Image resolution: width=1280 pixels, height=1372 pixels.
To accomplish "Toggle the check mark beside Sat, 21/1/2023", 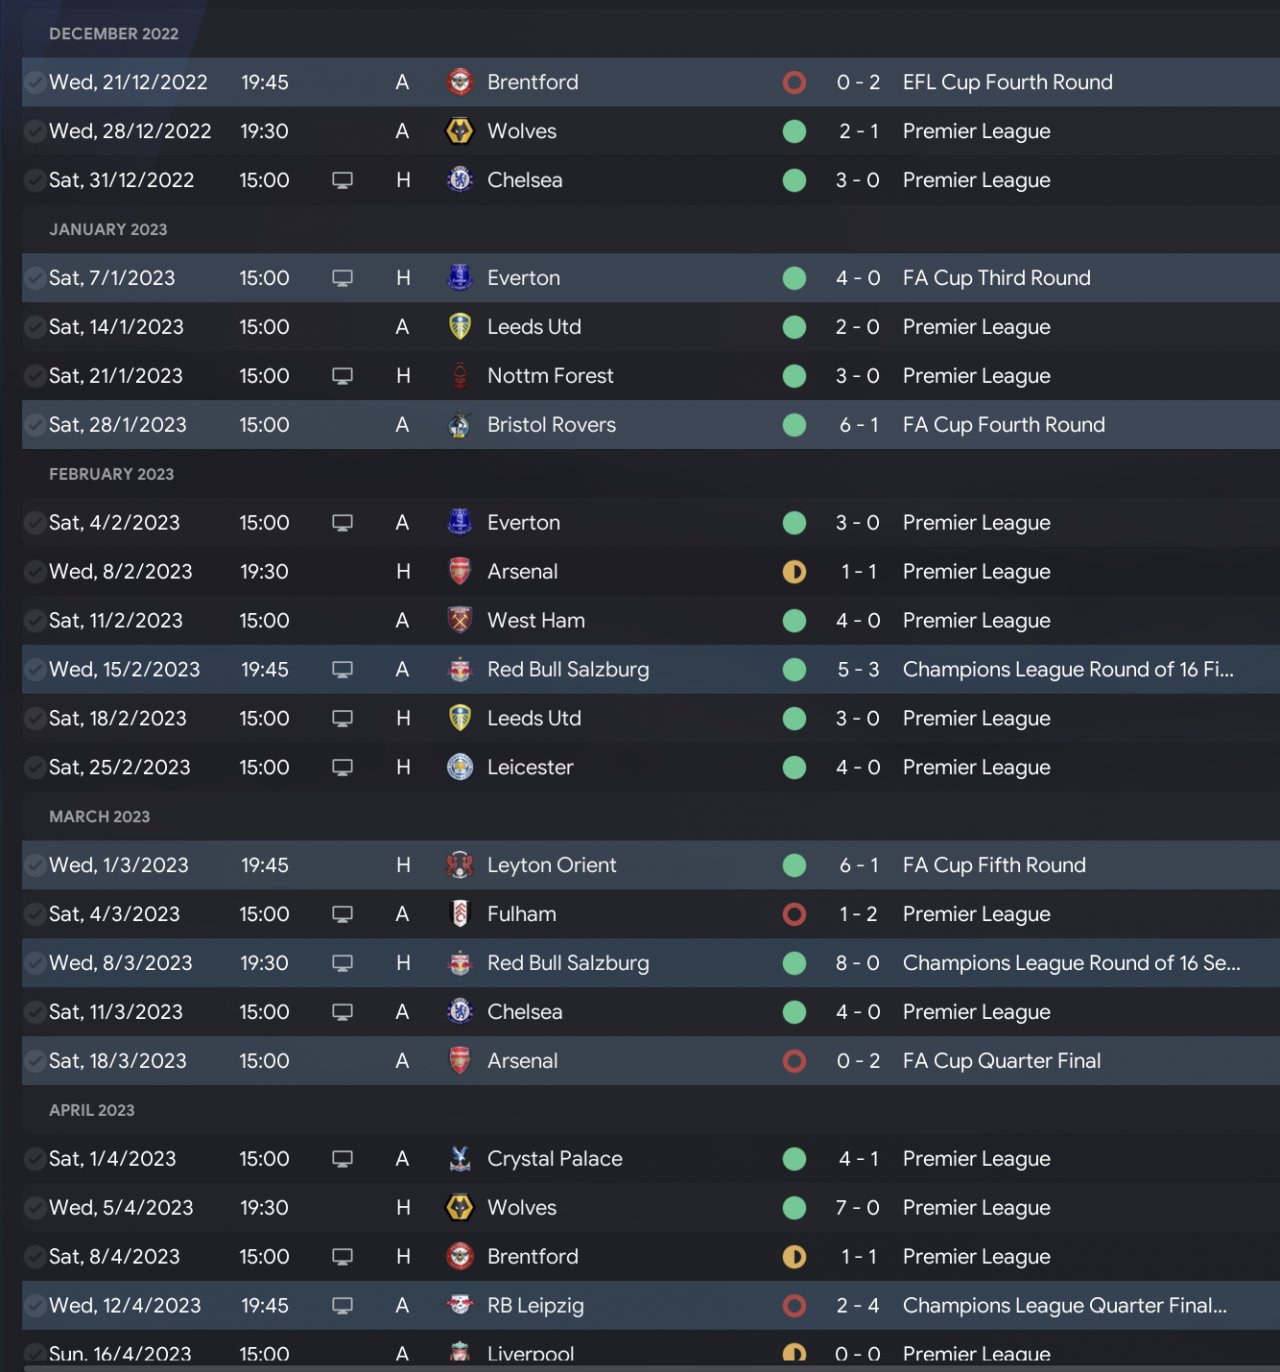I will pyautogui.click(x=35, y=376).
